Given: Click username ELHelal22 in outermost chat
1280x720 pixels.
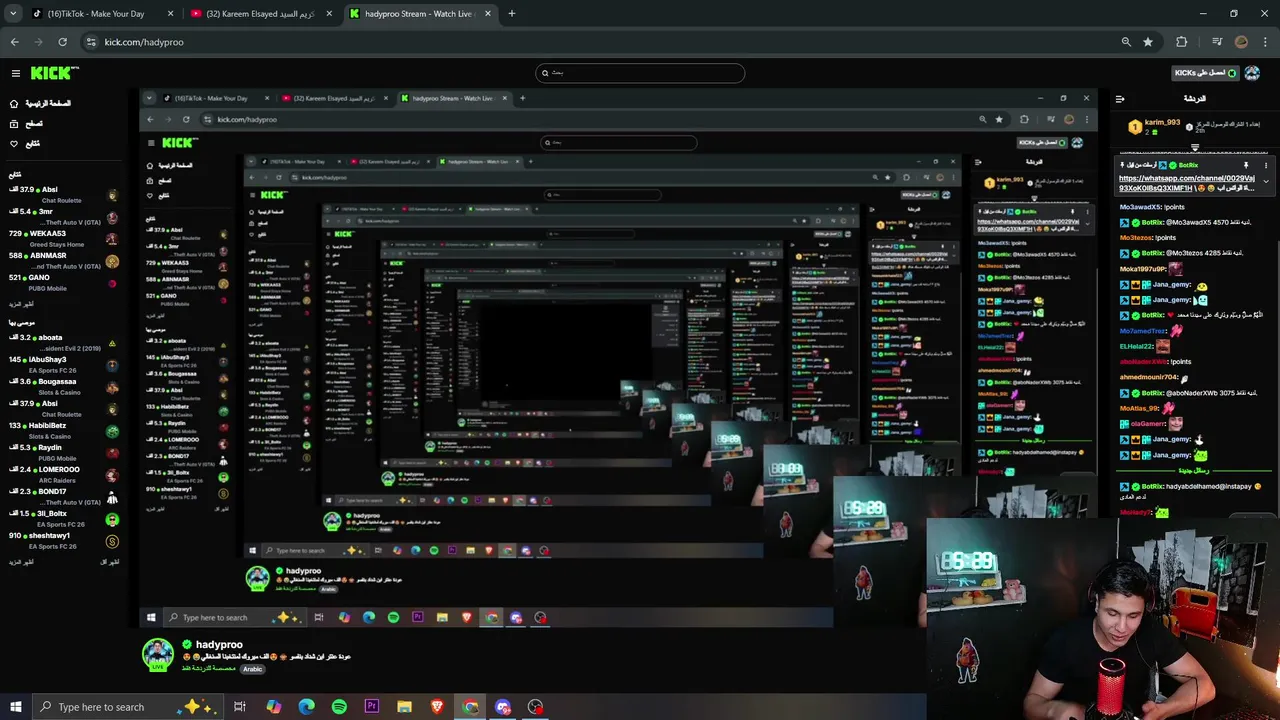Looking at the screenshot, I should [1137, 347].
